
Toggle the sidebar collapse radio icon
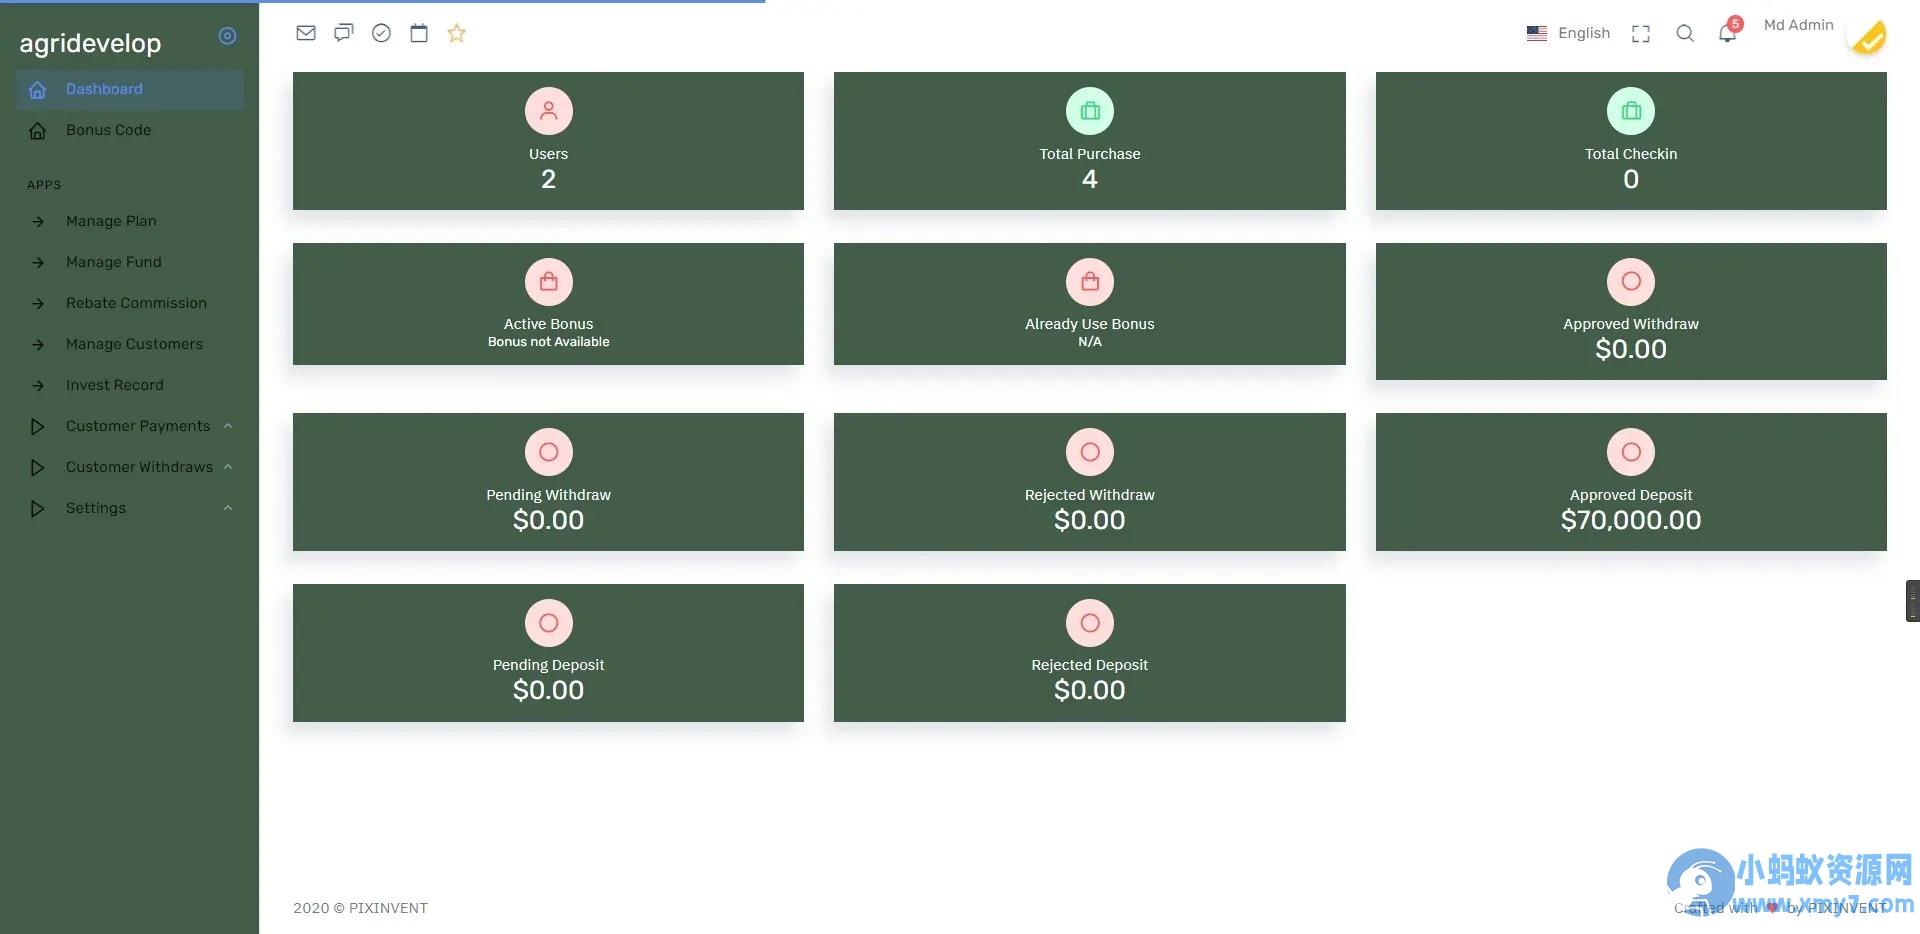click(x=228, y=36)
